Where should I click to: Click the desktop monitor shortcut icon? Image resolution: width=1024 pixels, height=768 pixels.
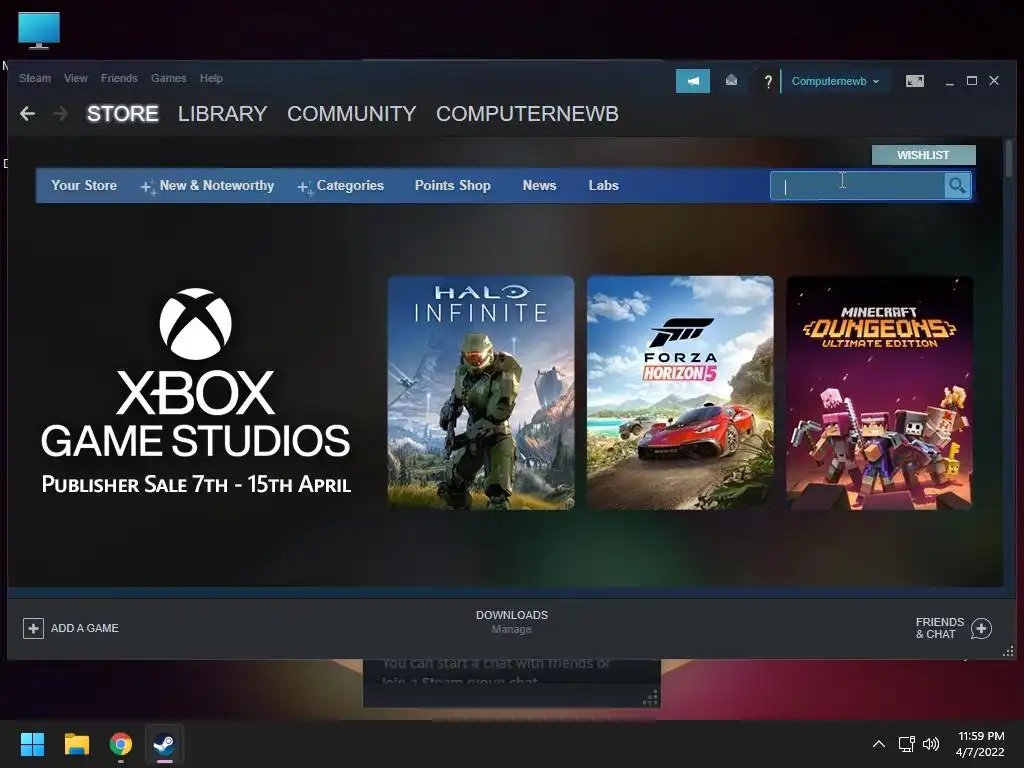[x=39, y=30]
